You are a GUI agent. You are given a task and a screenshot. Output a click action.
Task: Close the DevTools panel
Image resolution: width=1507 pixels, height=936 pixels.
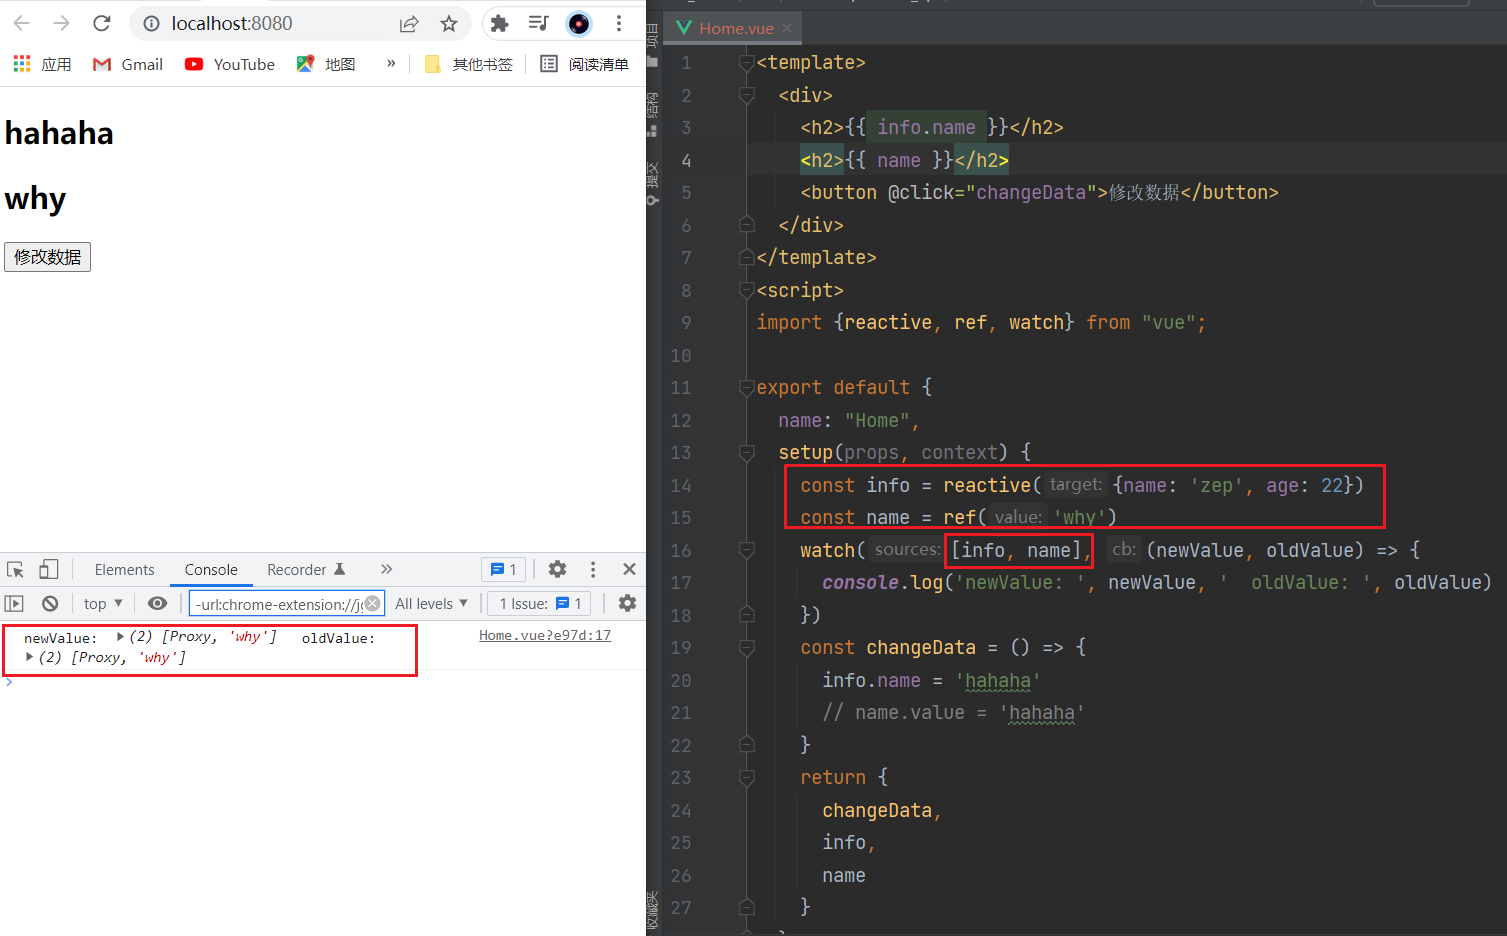point(629,569)
